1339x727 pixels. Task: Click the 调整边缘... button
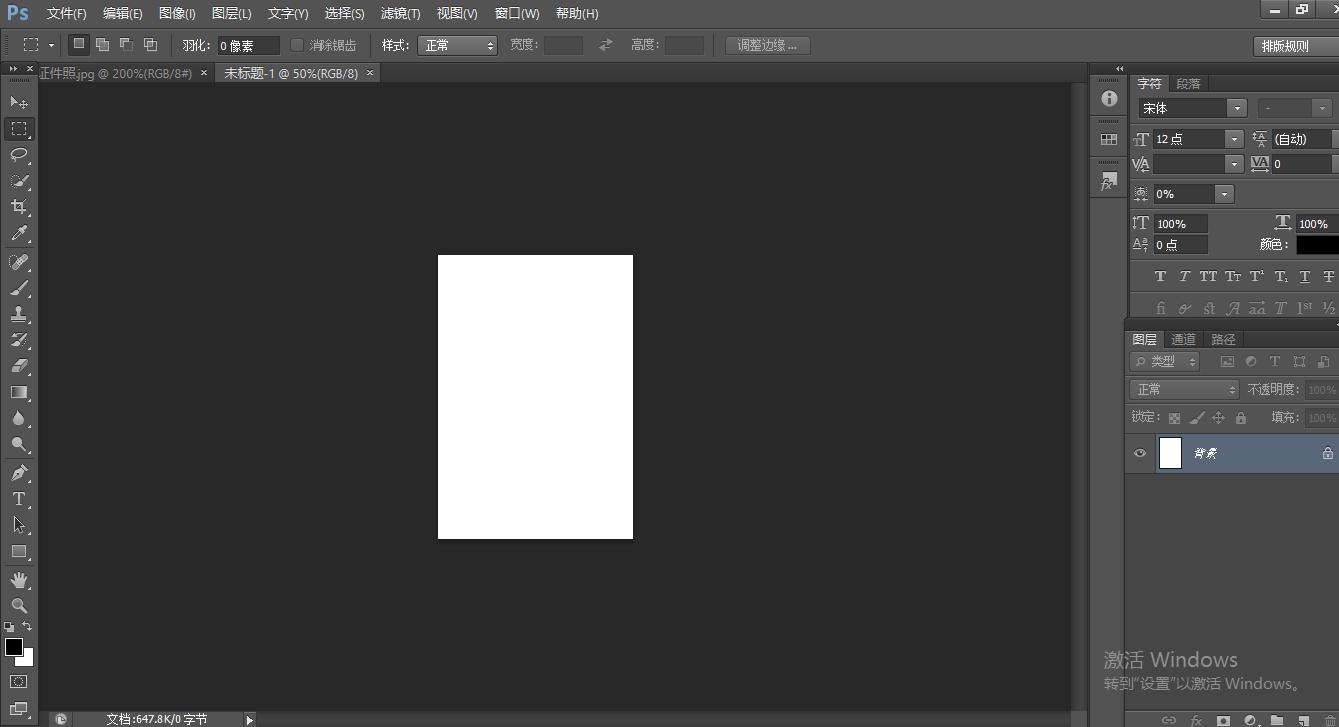[x=767, y=45]
